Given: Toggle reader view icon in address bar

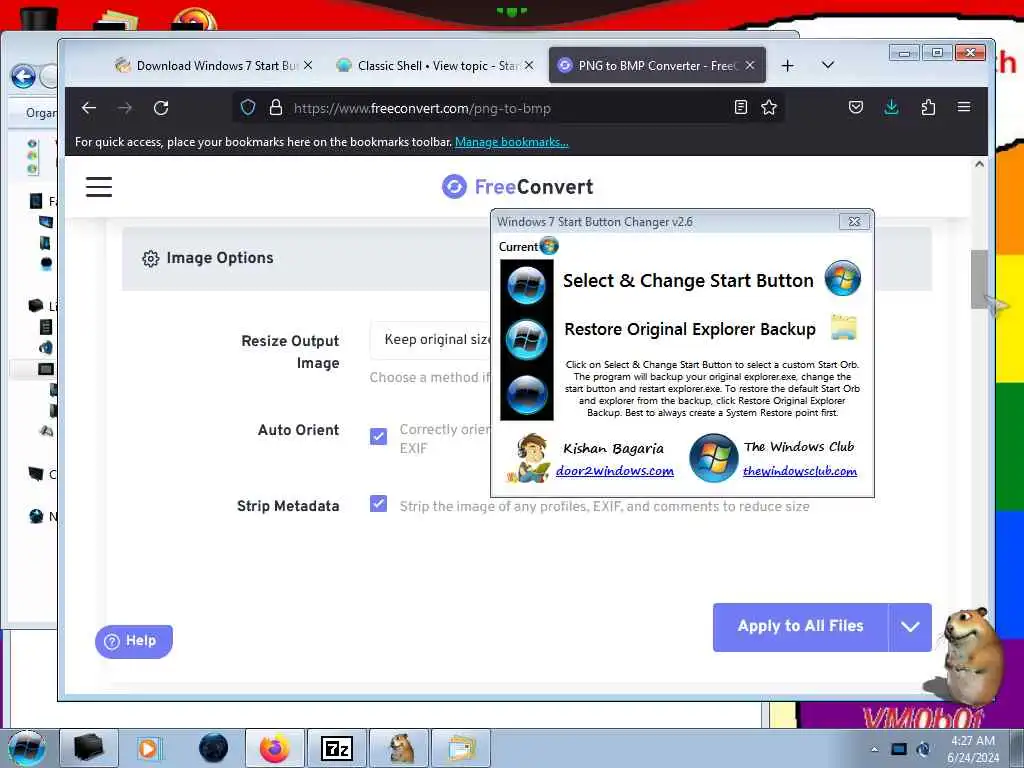Looking at the screenshot, I should [741, 107].
